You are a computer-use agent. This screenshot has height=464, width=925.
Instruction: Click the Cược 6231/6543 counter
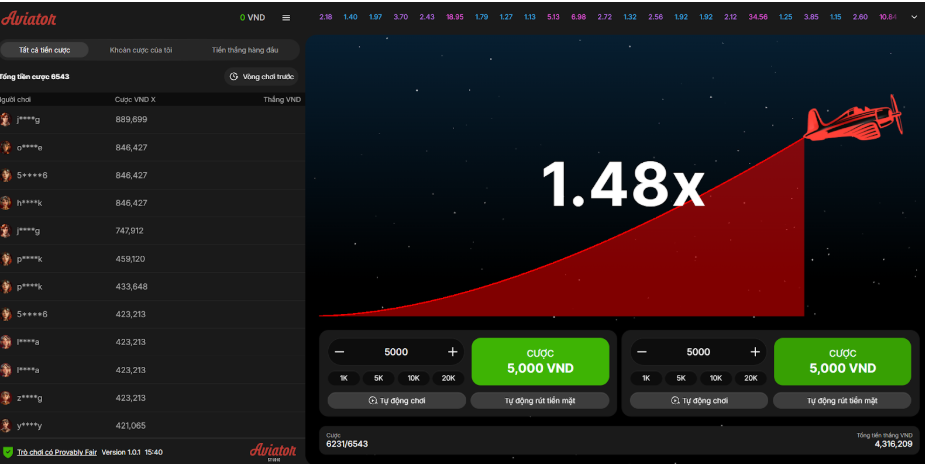[x=347, y=440]
